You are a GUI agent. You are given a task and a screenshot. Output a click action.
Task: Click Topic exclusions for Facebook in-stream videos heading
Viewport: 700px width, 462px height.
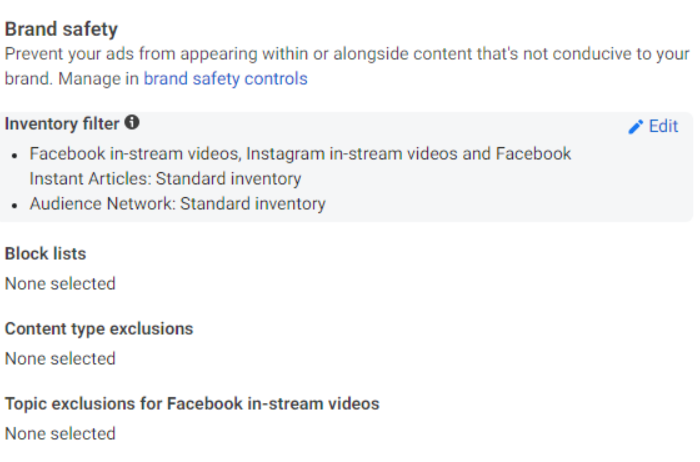[x=192, y=404]
